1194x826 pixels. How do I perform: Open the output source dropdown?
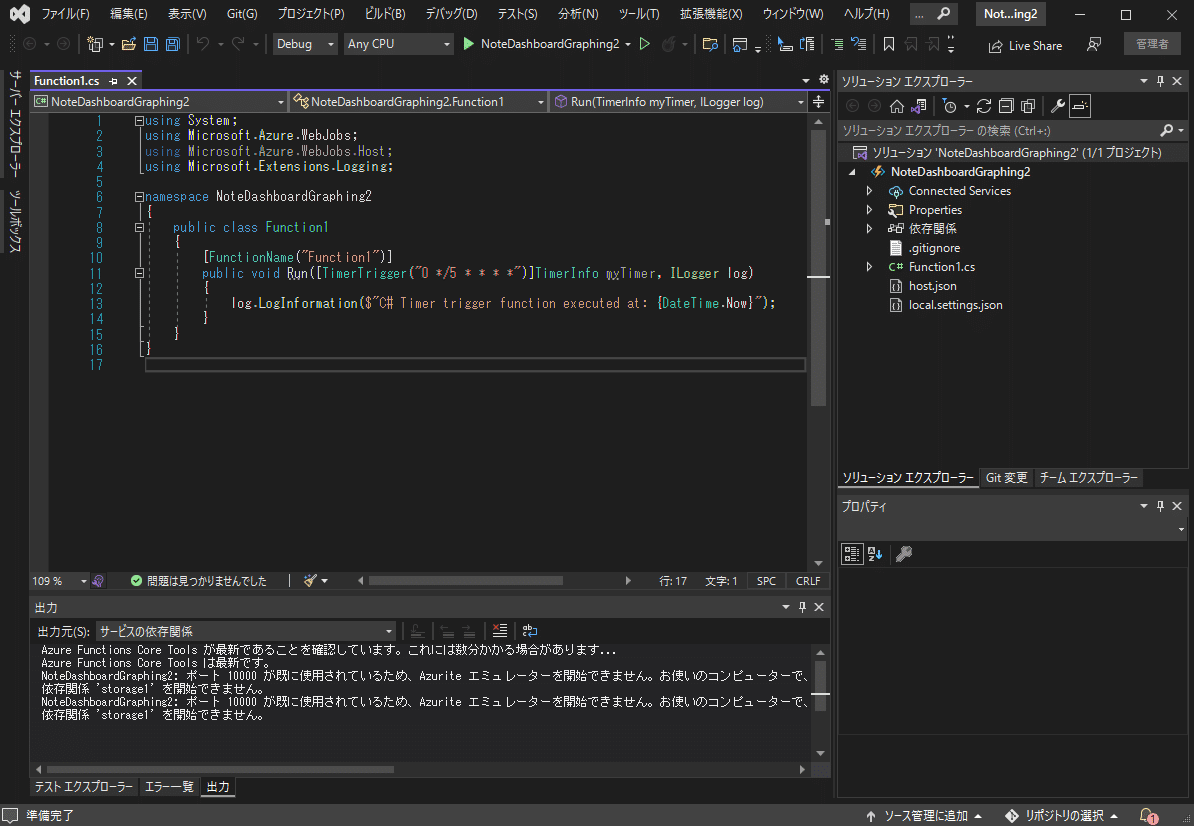(245, 631)
